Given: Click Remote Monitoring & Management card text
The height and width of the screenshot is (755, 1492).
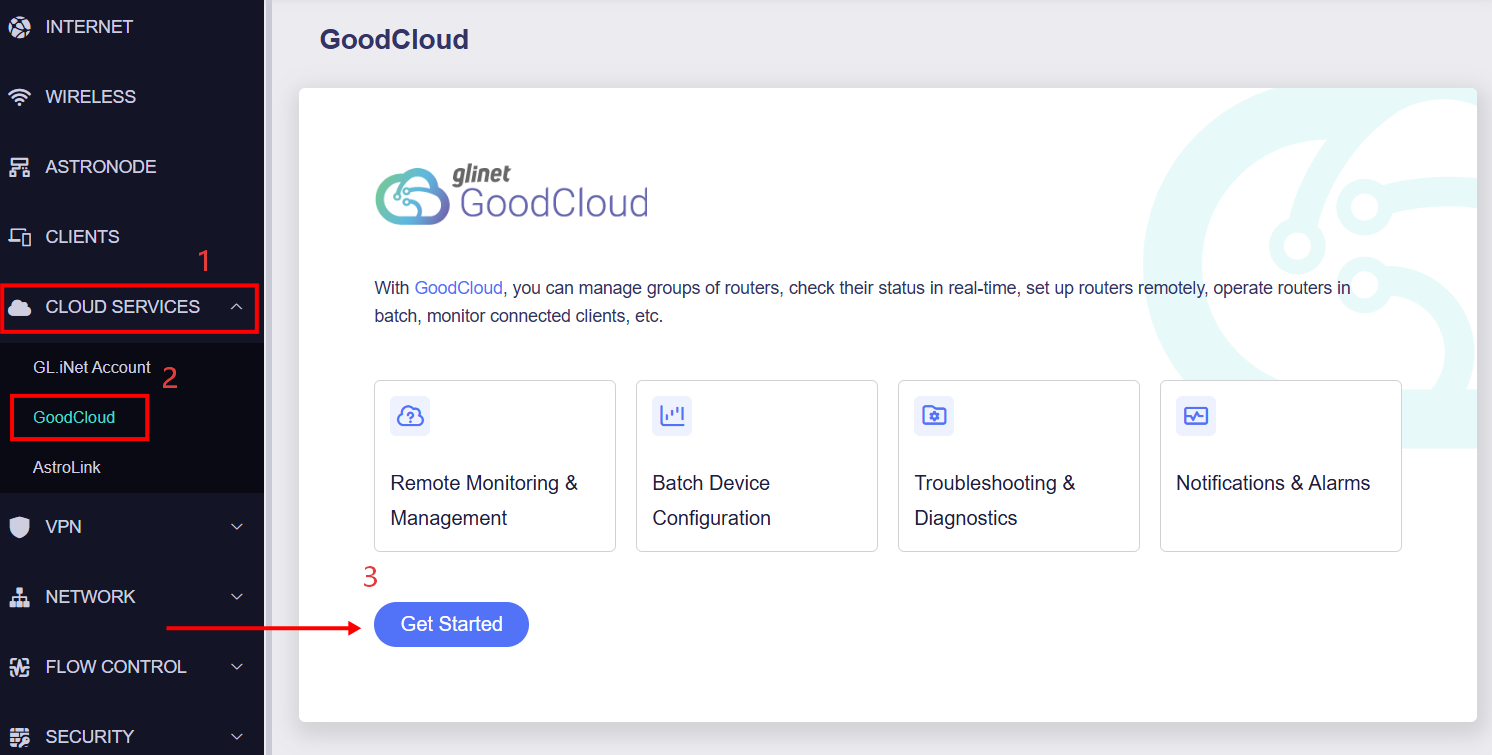Looking at the screenshot, I should pyautogui.click(x=484, y=500).
